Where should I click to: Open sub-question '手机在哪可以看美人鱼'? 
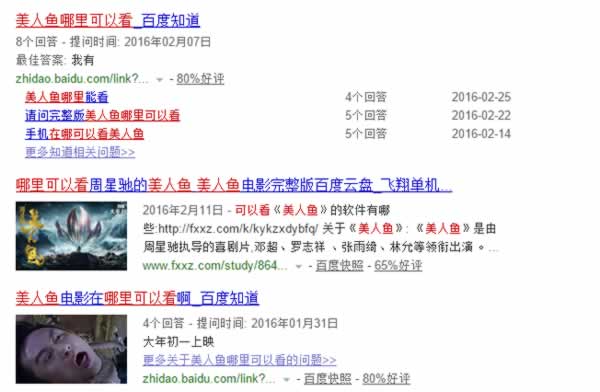click(x=84, y=134)
